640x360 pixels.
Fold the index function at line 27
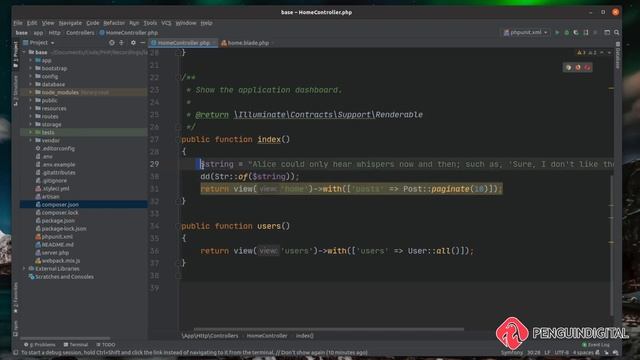pyautogui.click(x=178, y=140)
